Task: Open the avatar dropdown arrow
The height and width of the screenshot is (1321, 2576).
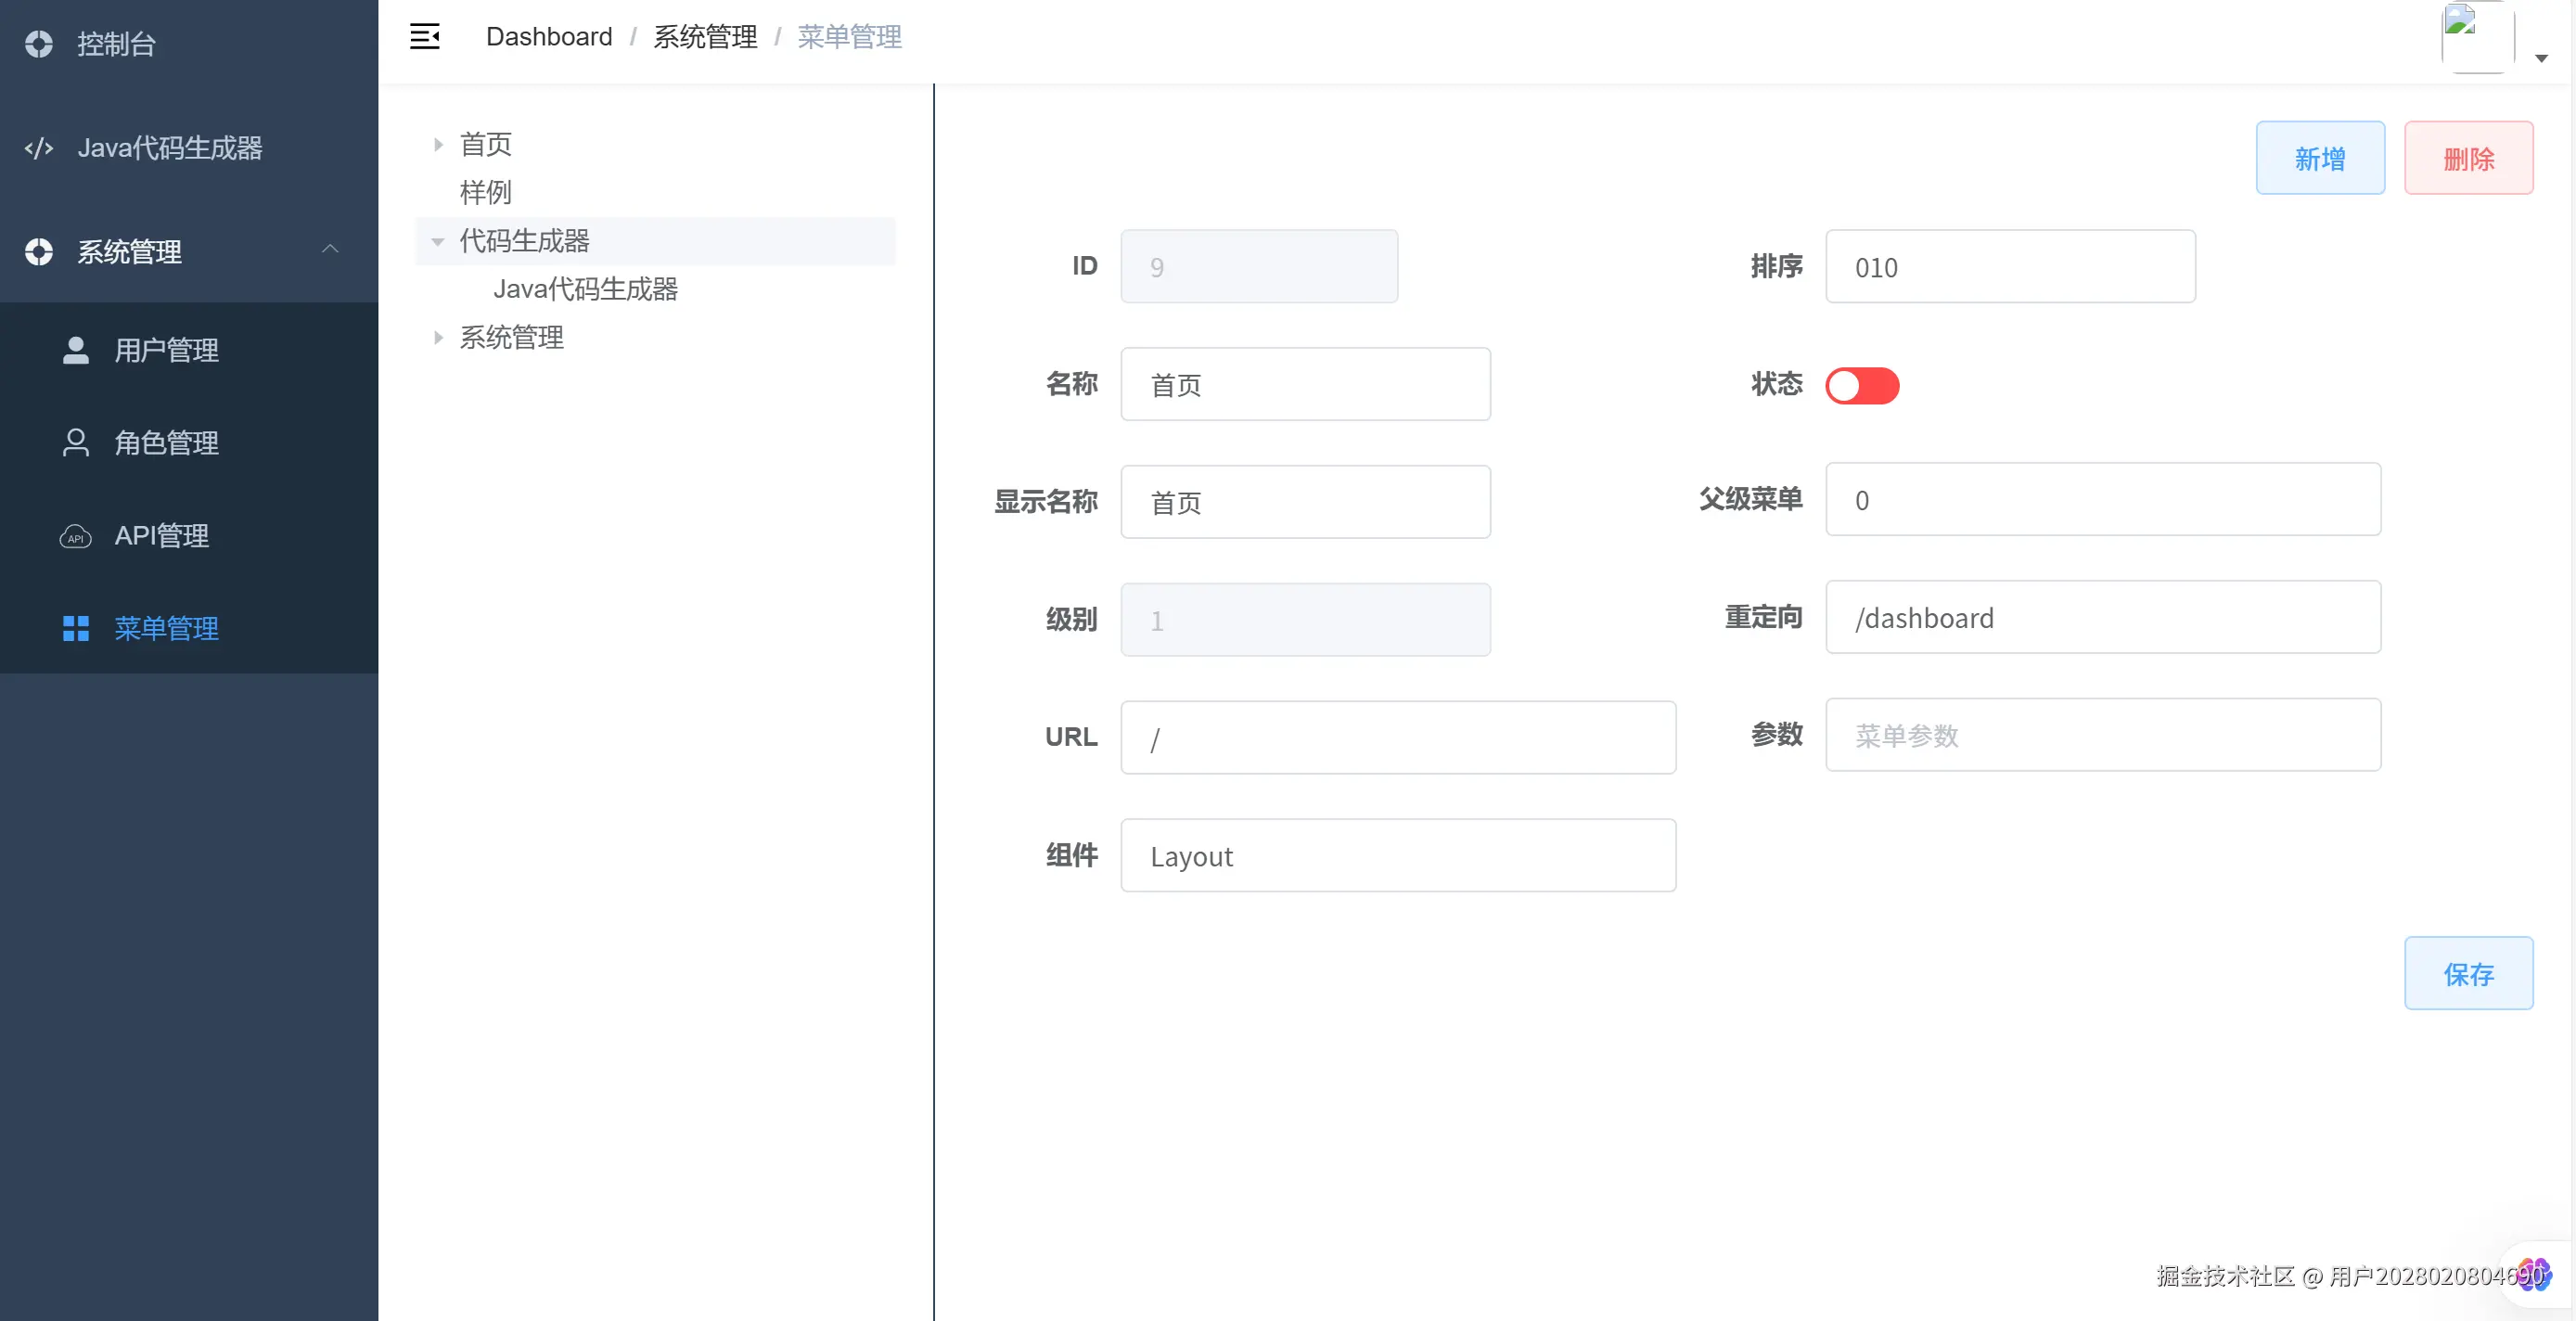Action: [2541, 59]
